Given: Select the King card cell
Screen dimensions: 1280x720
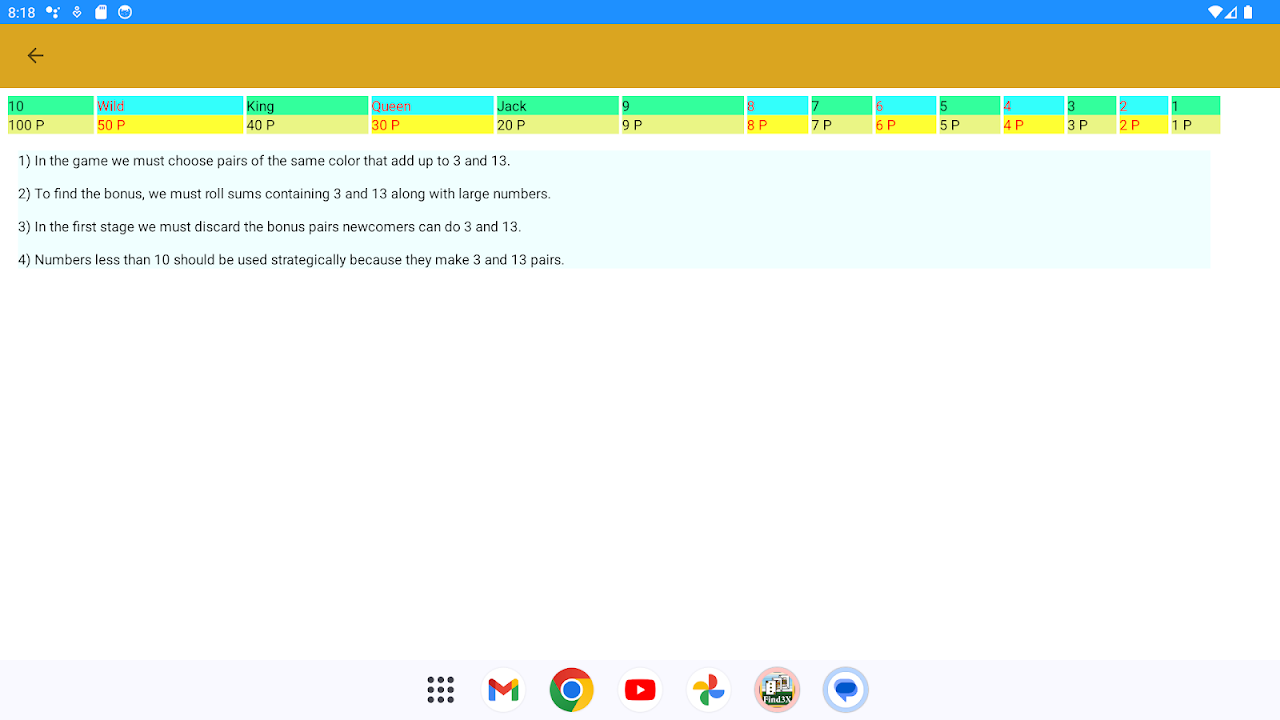Looking at the screenshot, I should [306, 106].
